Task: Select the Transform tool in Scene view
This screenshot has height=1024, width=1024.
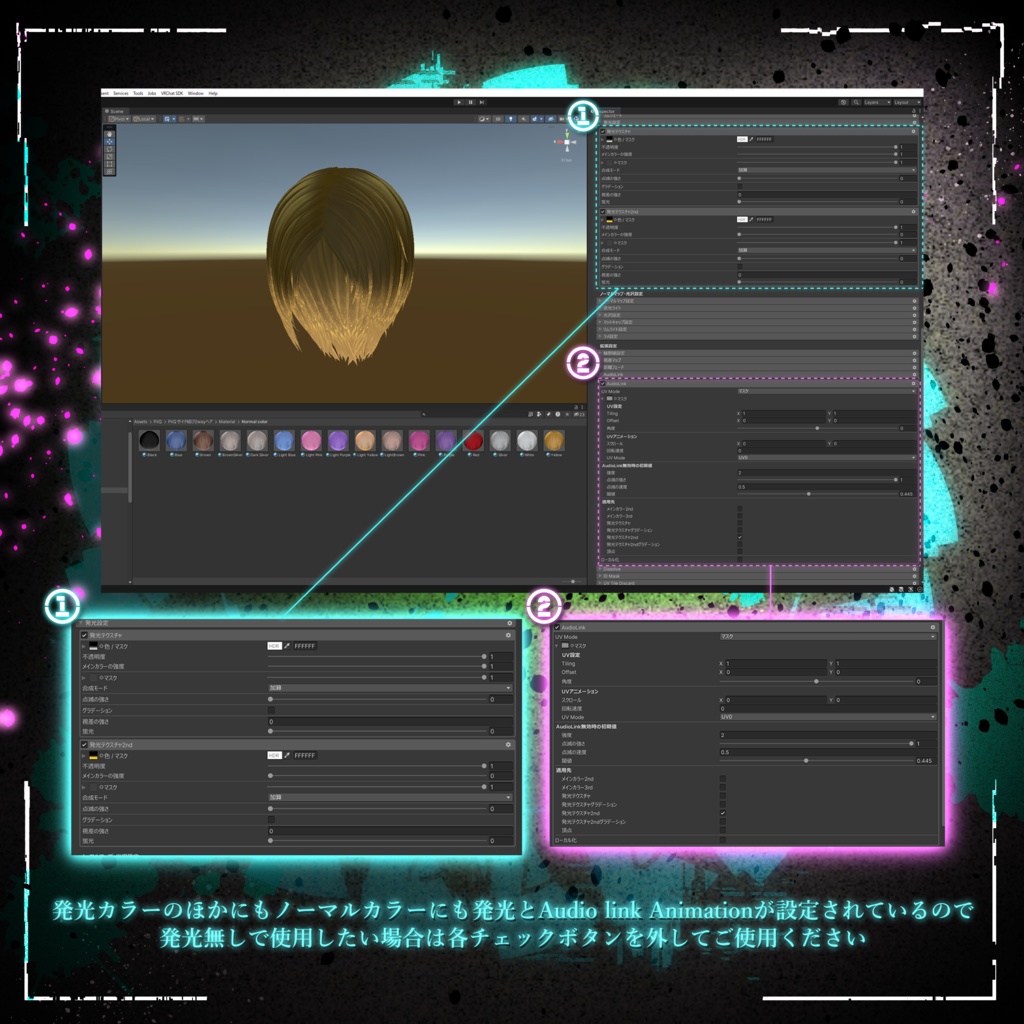Action: pyautogui.click(x=110, y=171)
